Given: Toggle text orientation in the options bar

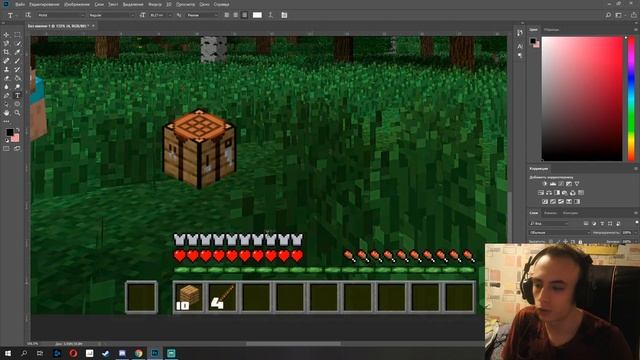Looking at the screenshot, I should click(28, 15).
